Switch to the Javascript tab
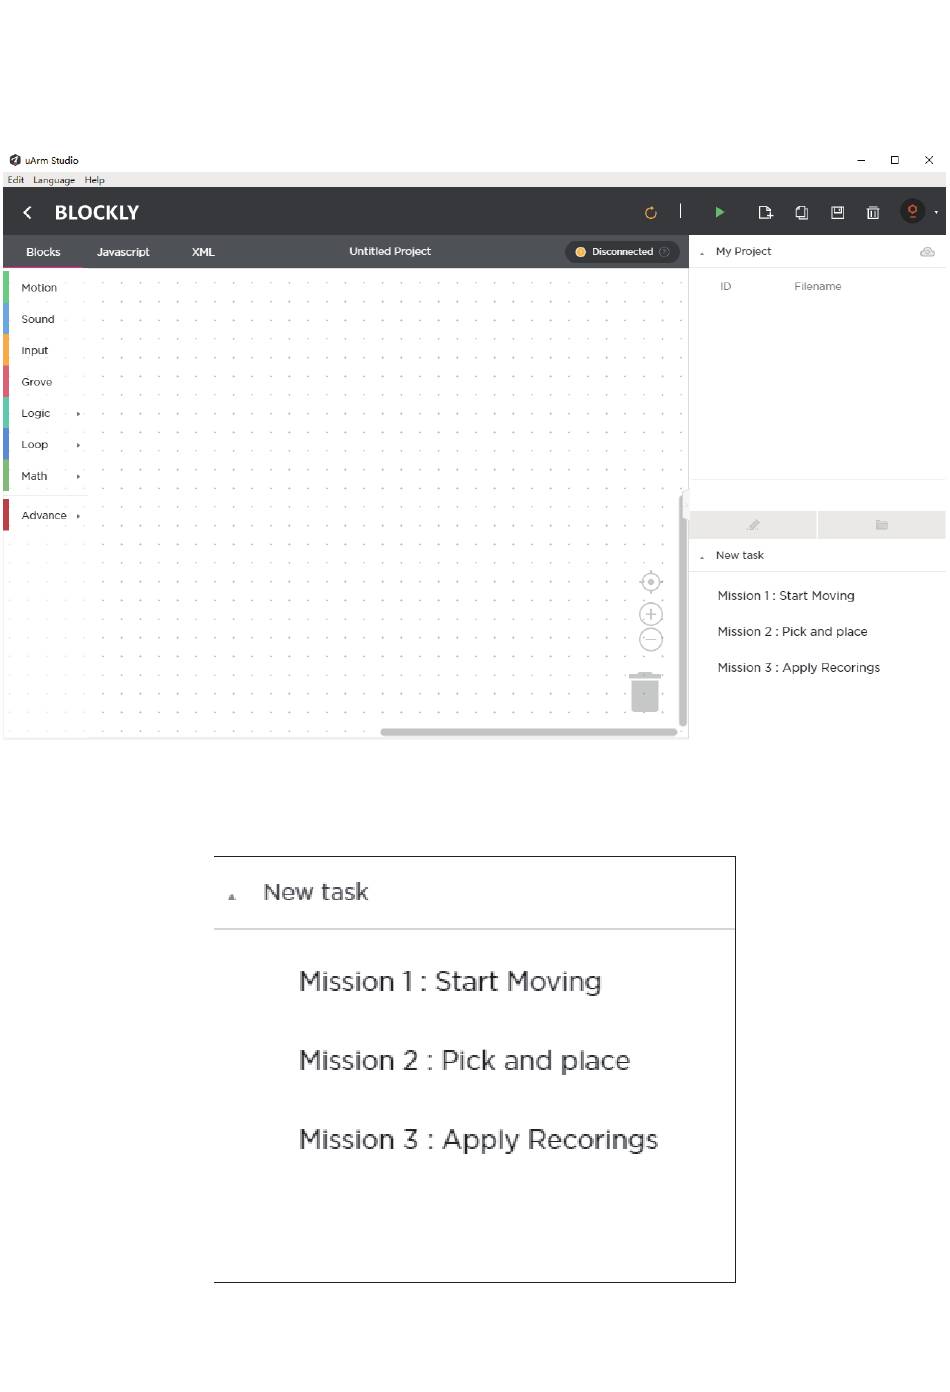950x1392 pixels. (123, 252)
